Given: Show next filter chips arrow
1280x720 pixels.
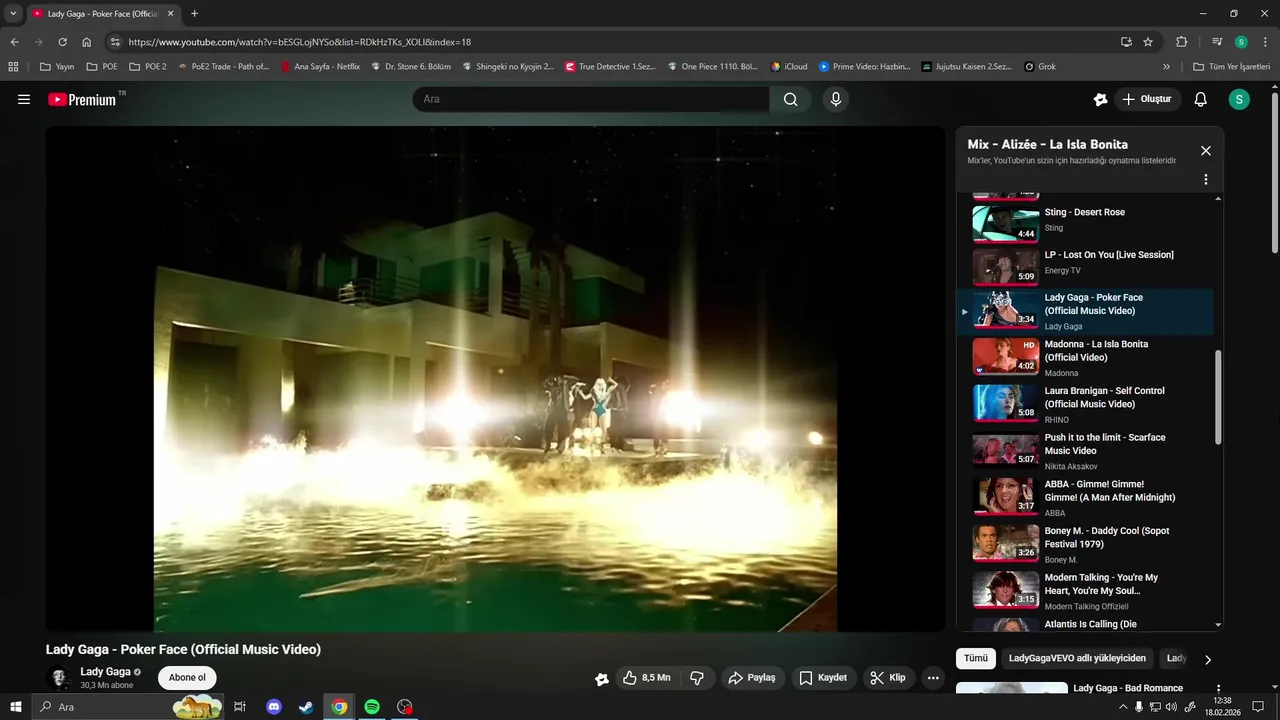Looking at the screenshot, I should (1208, 659).
